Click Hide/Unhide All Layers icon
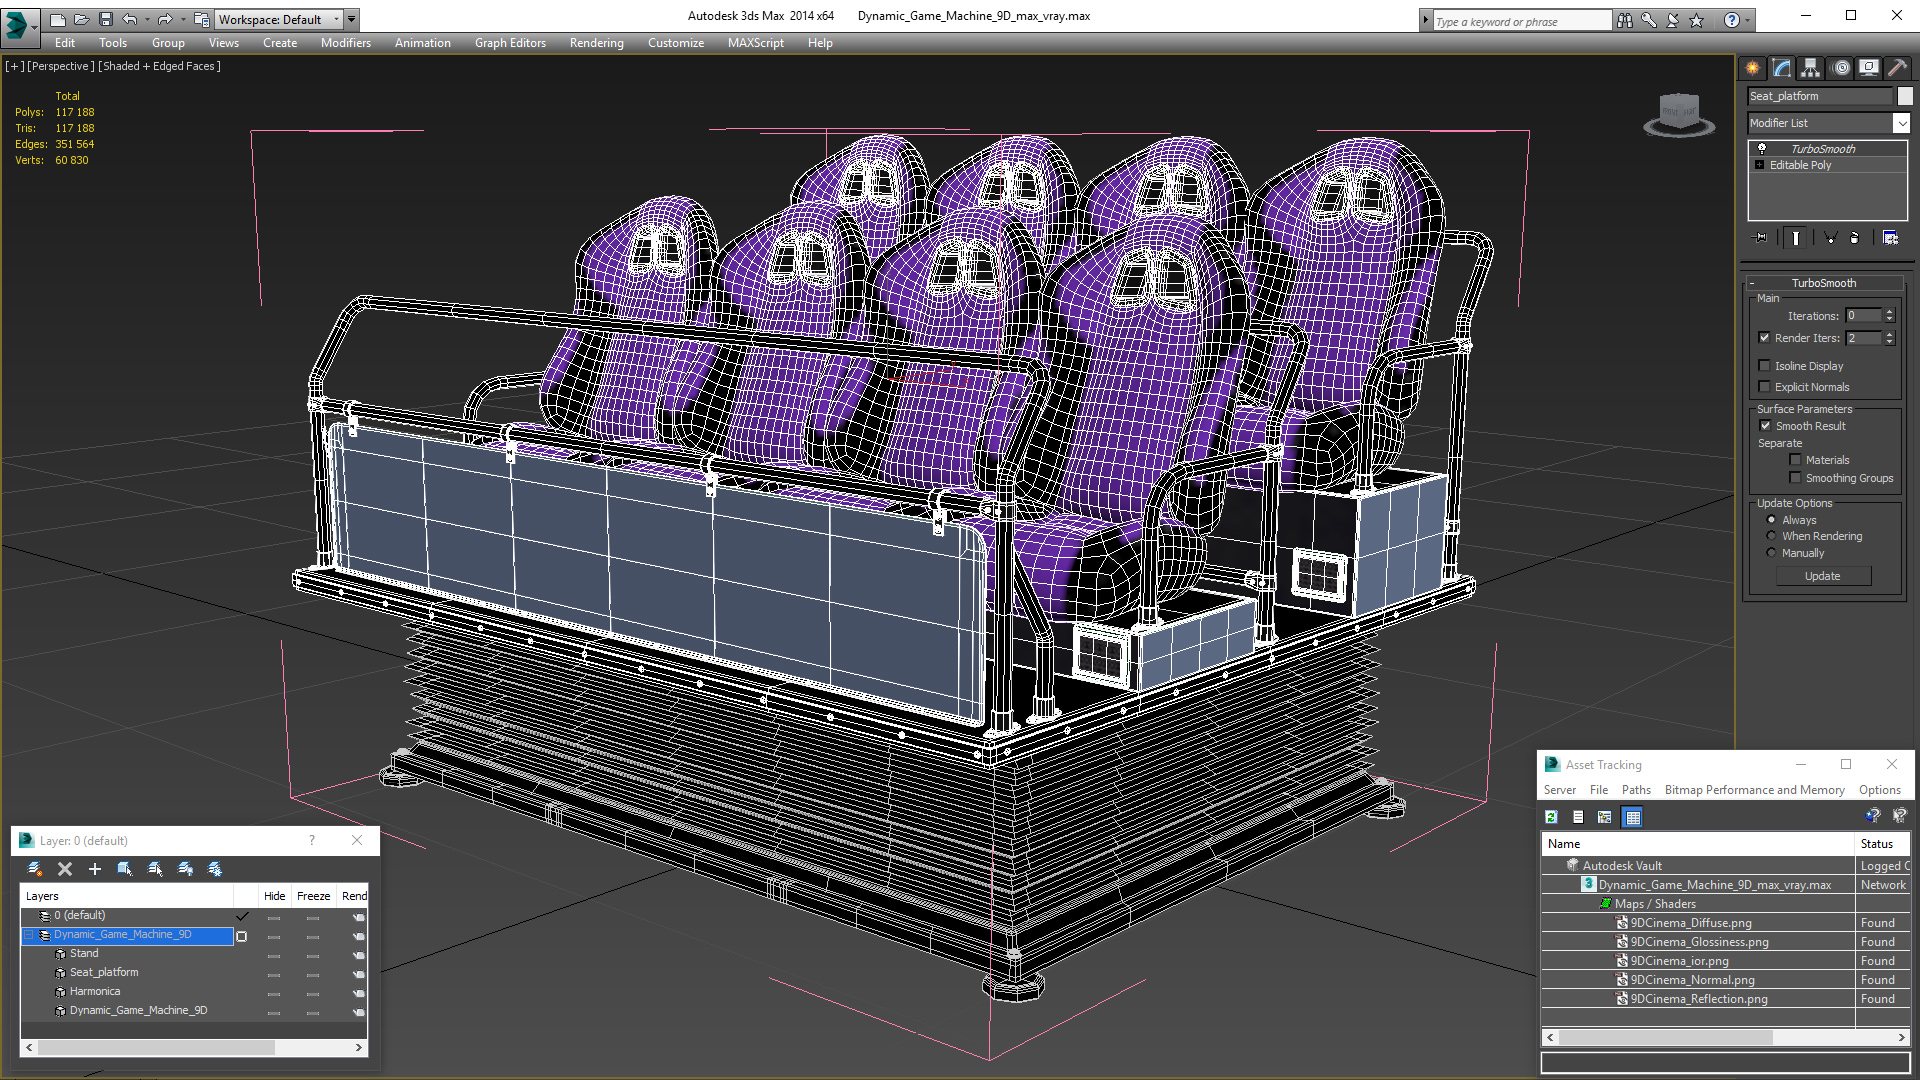This screenshot has width=1920, height=1080. 185,869
